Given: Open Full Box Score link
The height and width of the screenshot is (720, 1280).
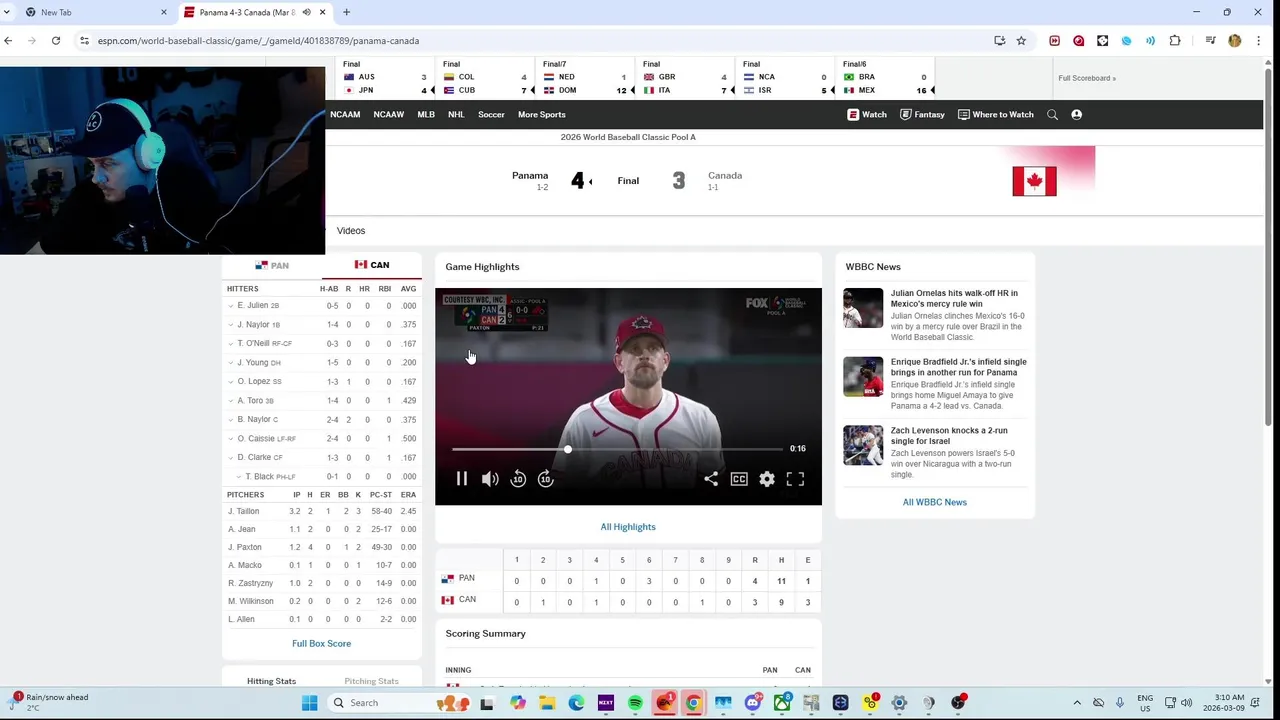Looking at the screenshot, I should [x=322, y=644].
